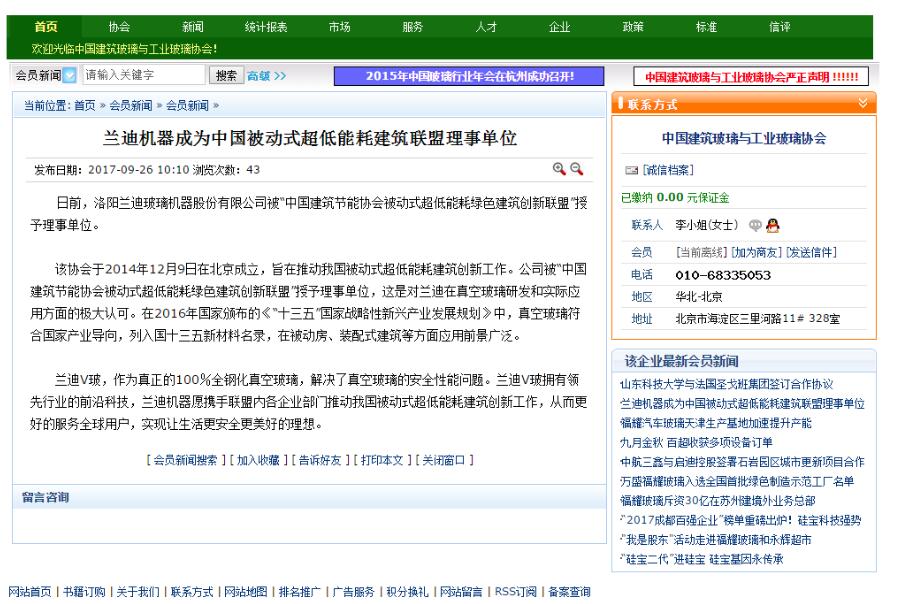Viewport: 902px width, 604px height.
Task: Click the 加入收藏 link
Action: click(x=258, y=460)
